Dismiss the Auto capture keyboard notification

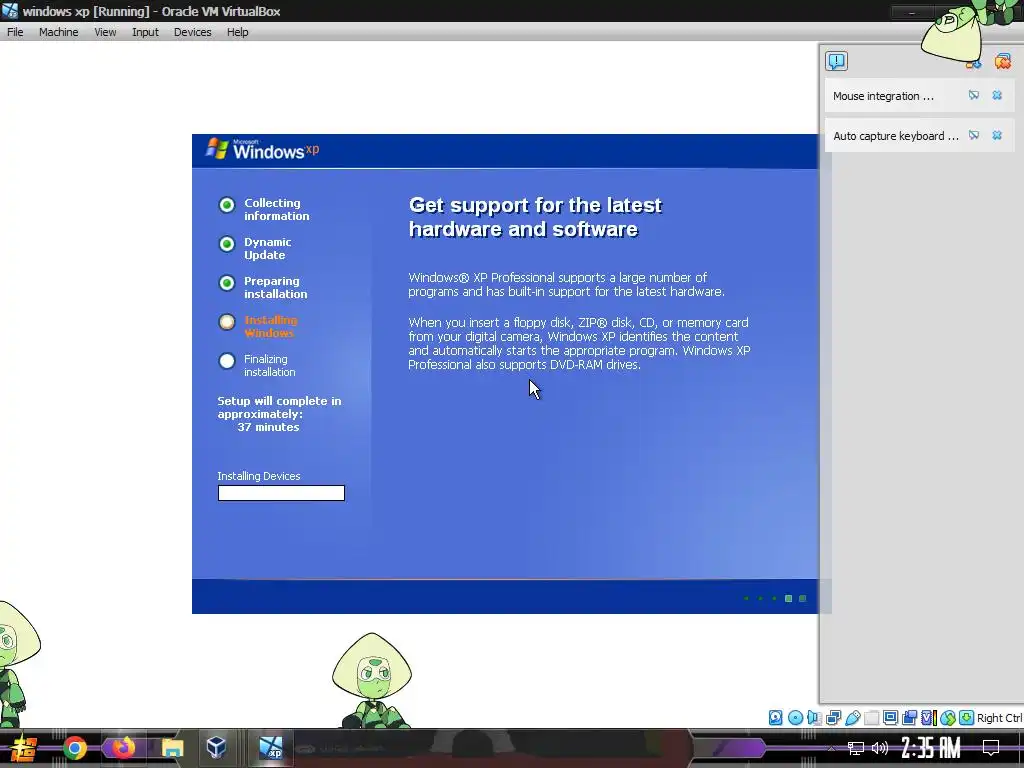pyautogui.click(x=997, y=135)
